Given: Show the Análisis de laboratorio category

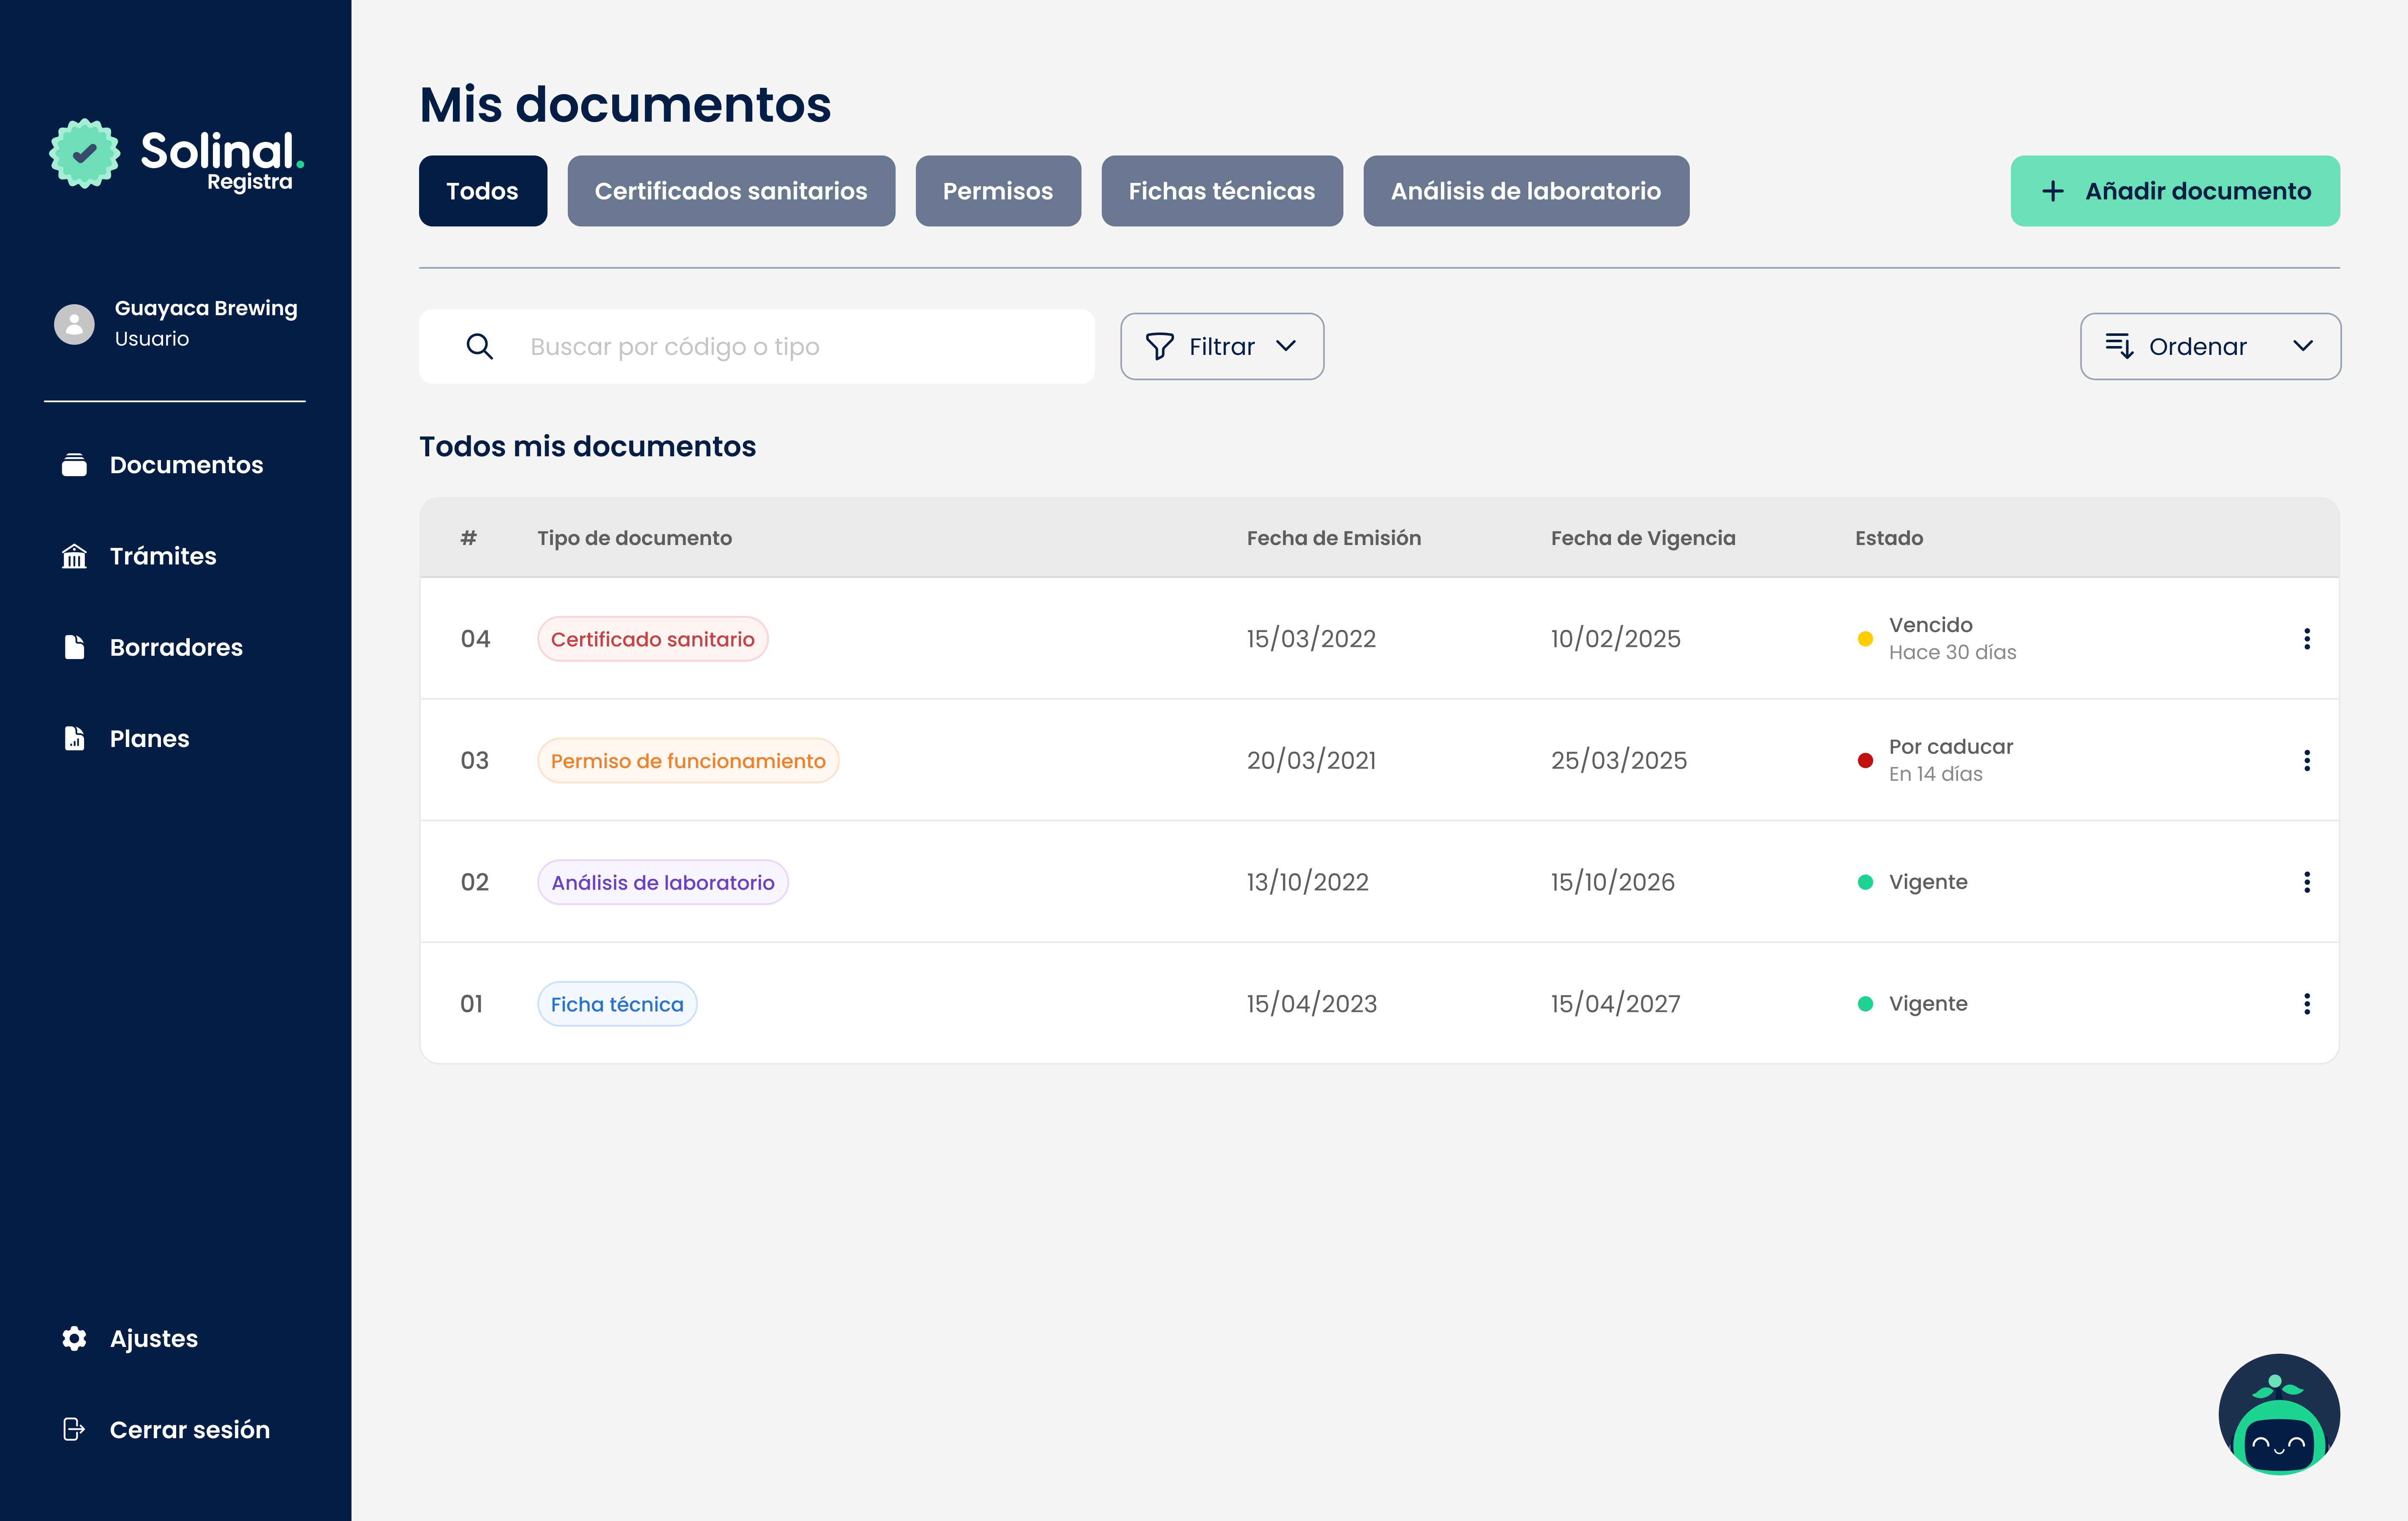Looking at the screenshot, I should pyautogui.click(x=1525, y=191).
